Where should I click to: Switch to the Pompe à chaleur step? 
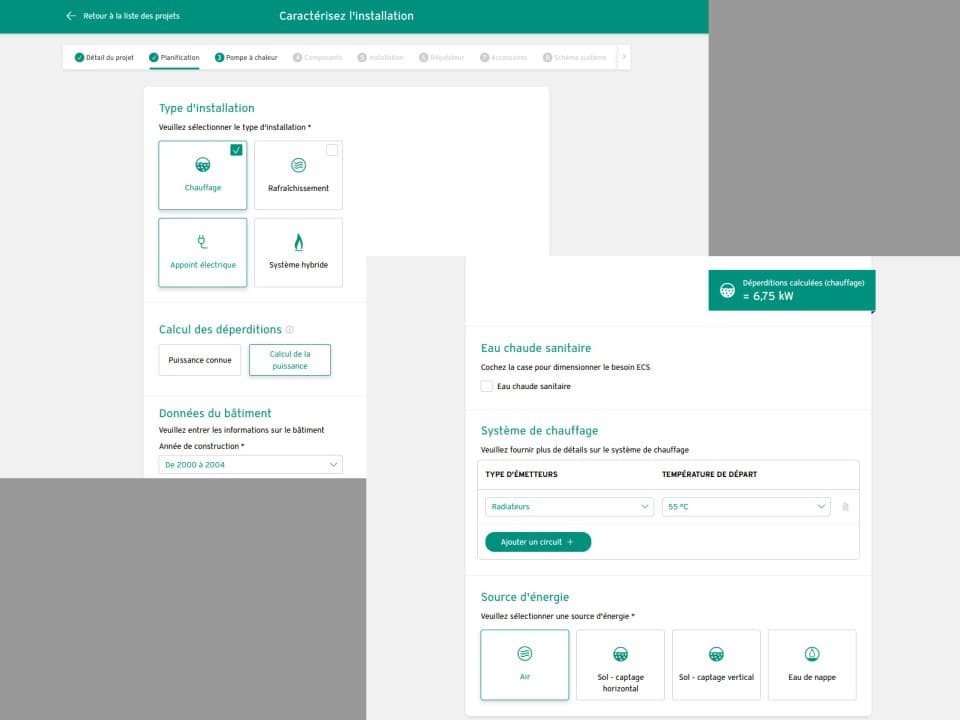[246, 58]
